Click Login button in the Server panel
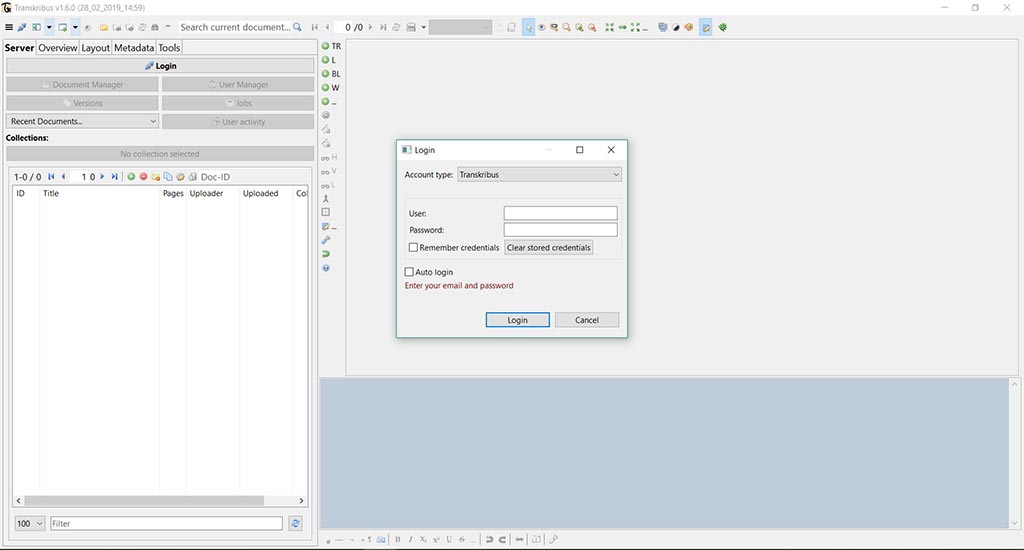 click(x=160, y=66)
